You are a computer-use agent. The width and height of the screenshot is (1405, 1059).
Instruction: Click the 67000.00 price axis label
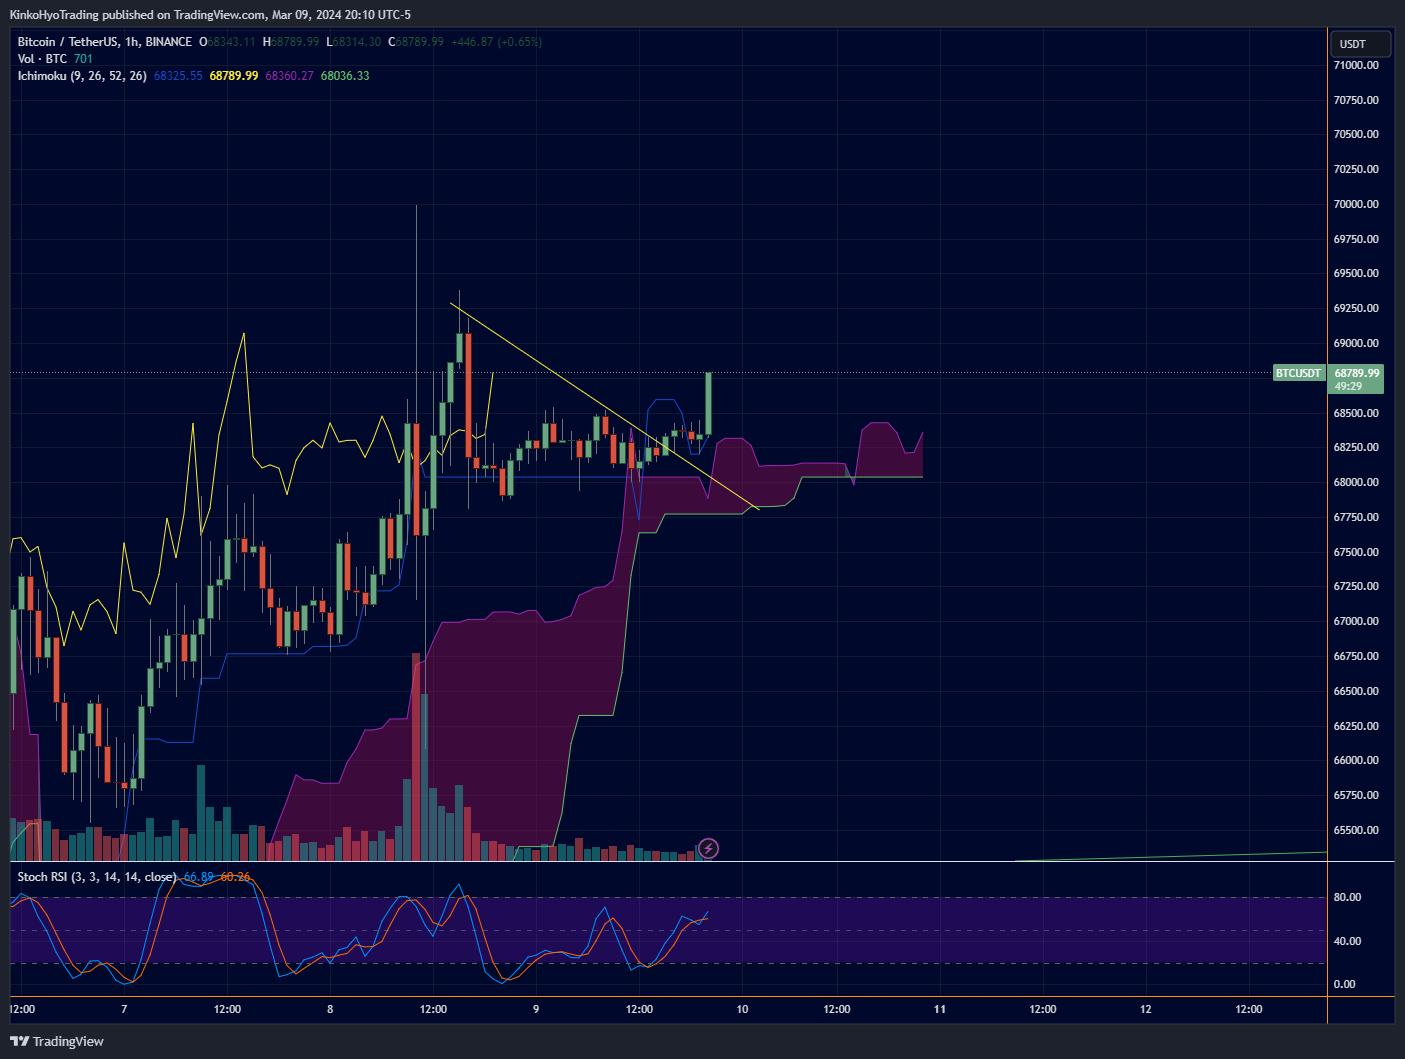point(1356,621)
